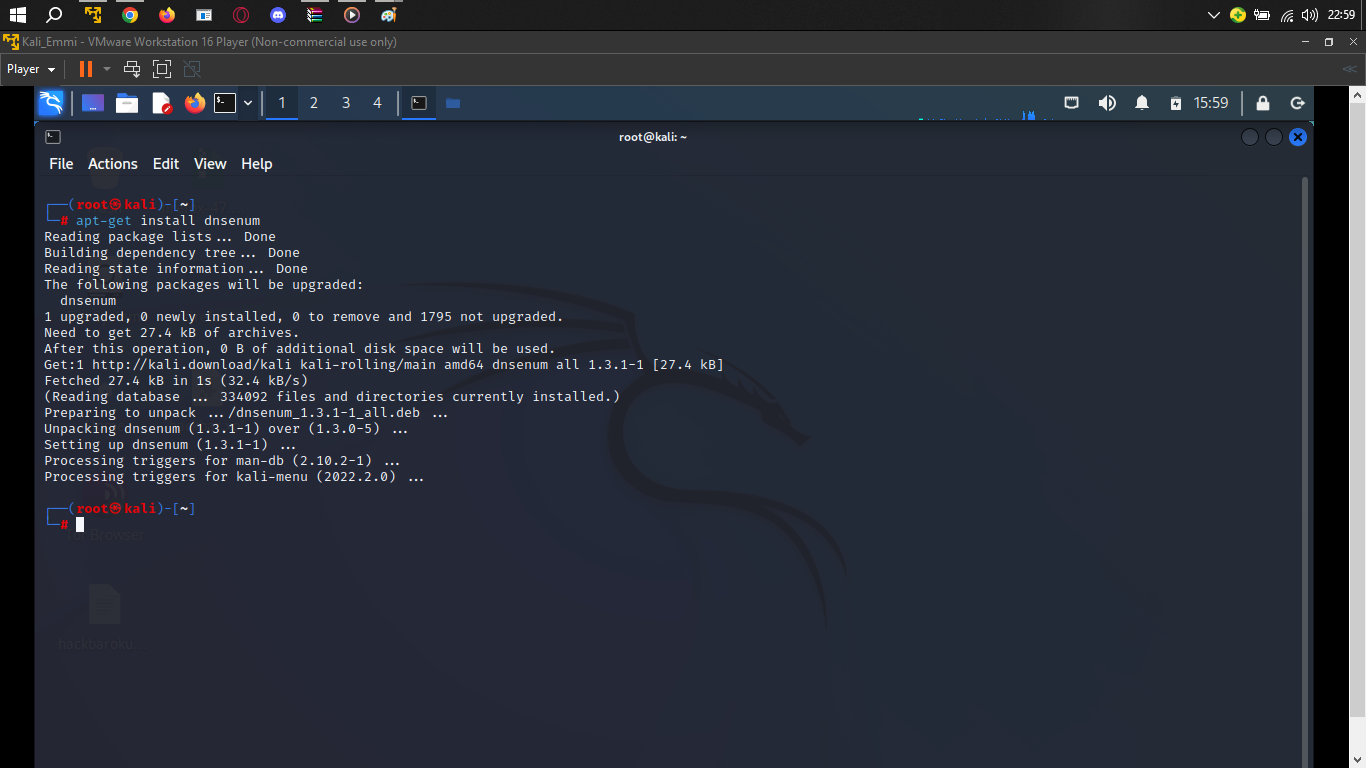The width and height of the screenshot is (1366, 768).
Task: Click 'Setting up dnsenum (1.3.1-1)' line
Action: pyautogui.click(x=170, y=445)
